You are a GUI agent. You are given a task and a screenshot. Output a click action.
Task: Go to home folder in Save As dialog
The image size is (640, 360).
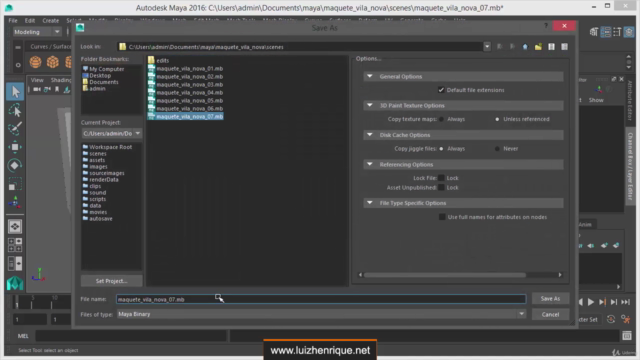(525, 47)
